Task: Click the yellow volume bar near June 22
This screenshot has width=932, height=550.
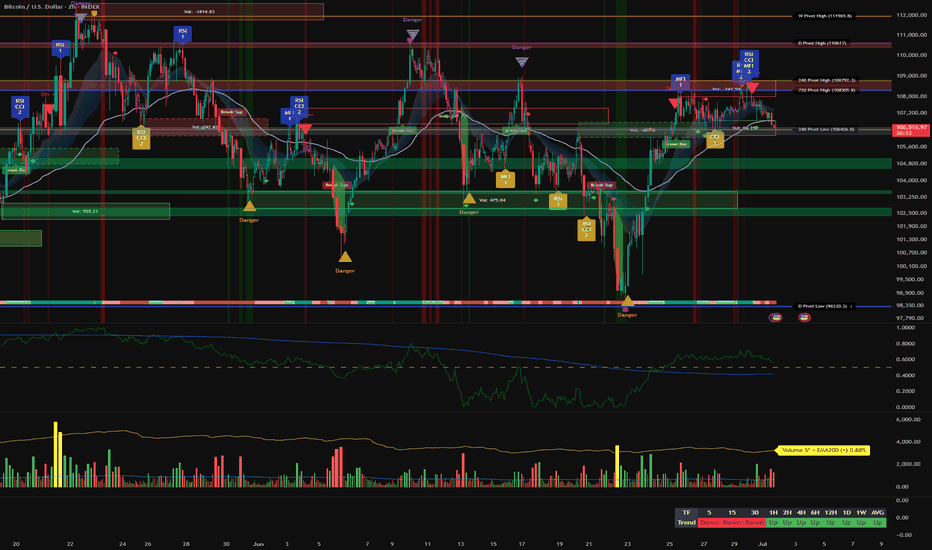Action: pos(617,466)
